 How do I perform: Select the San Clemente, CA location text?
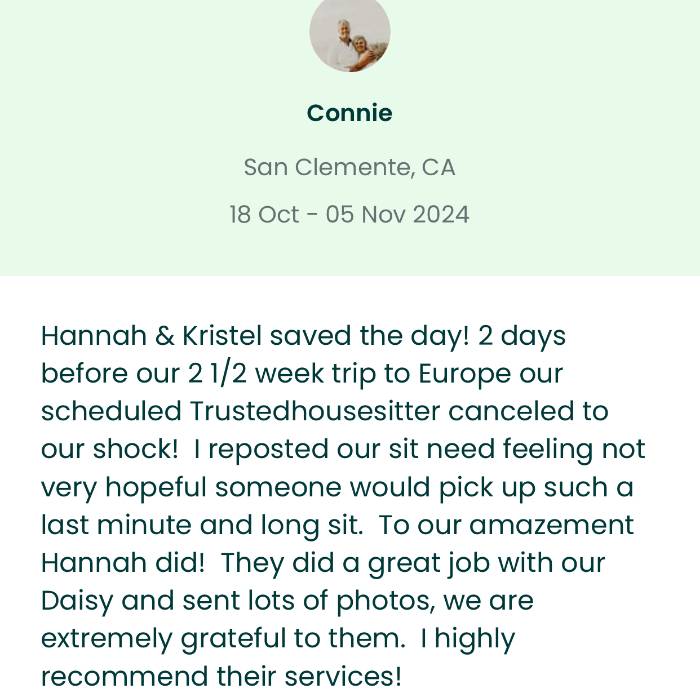(350, 167)
